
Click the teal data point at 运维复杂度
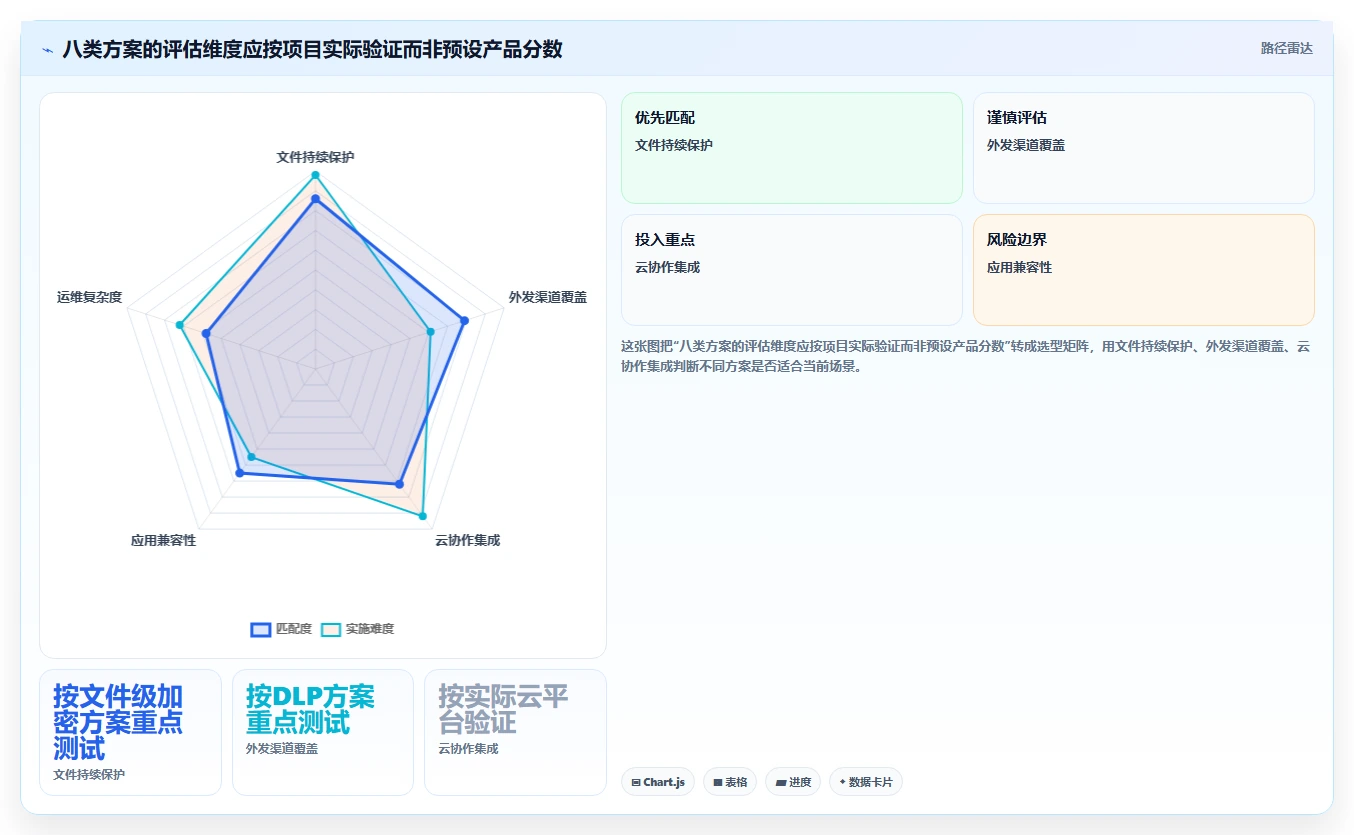[179, 324]
